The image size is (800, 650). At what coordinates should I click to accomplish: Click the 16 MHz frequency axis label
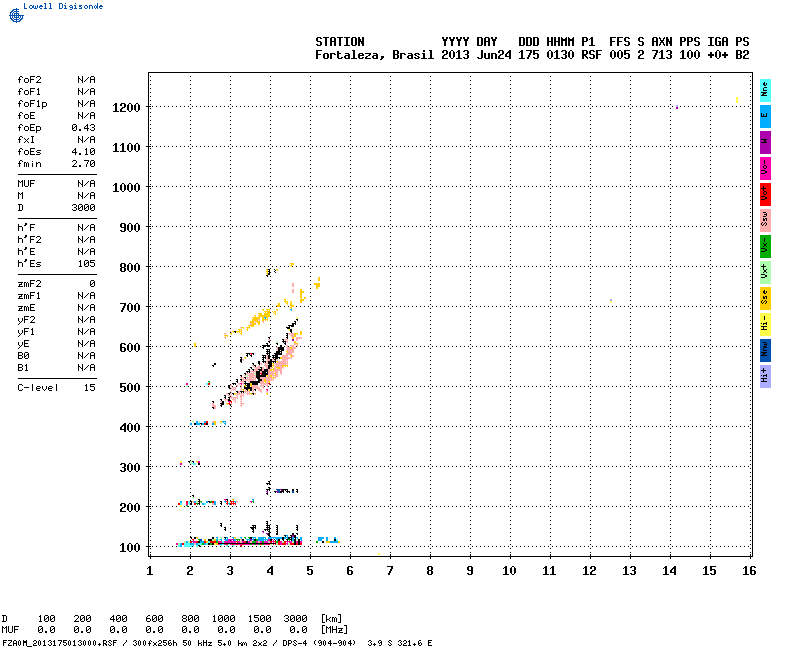pyautogui.click(x=749, y=571)
